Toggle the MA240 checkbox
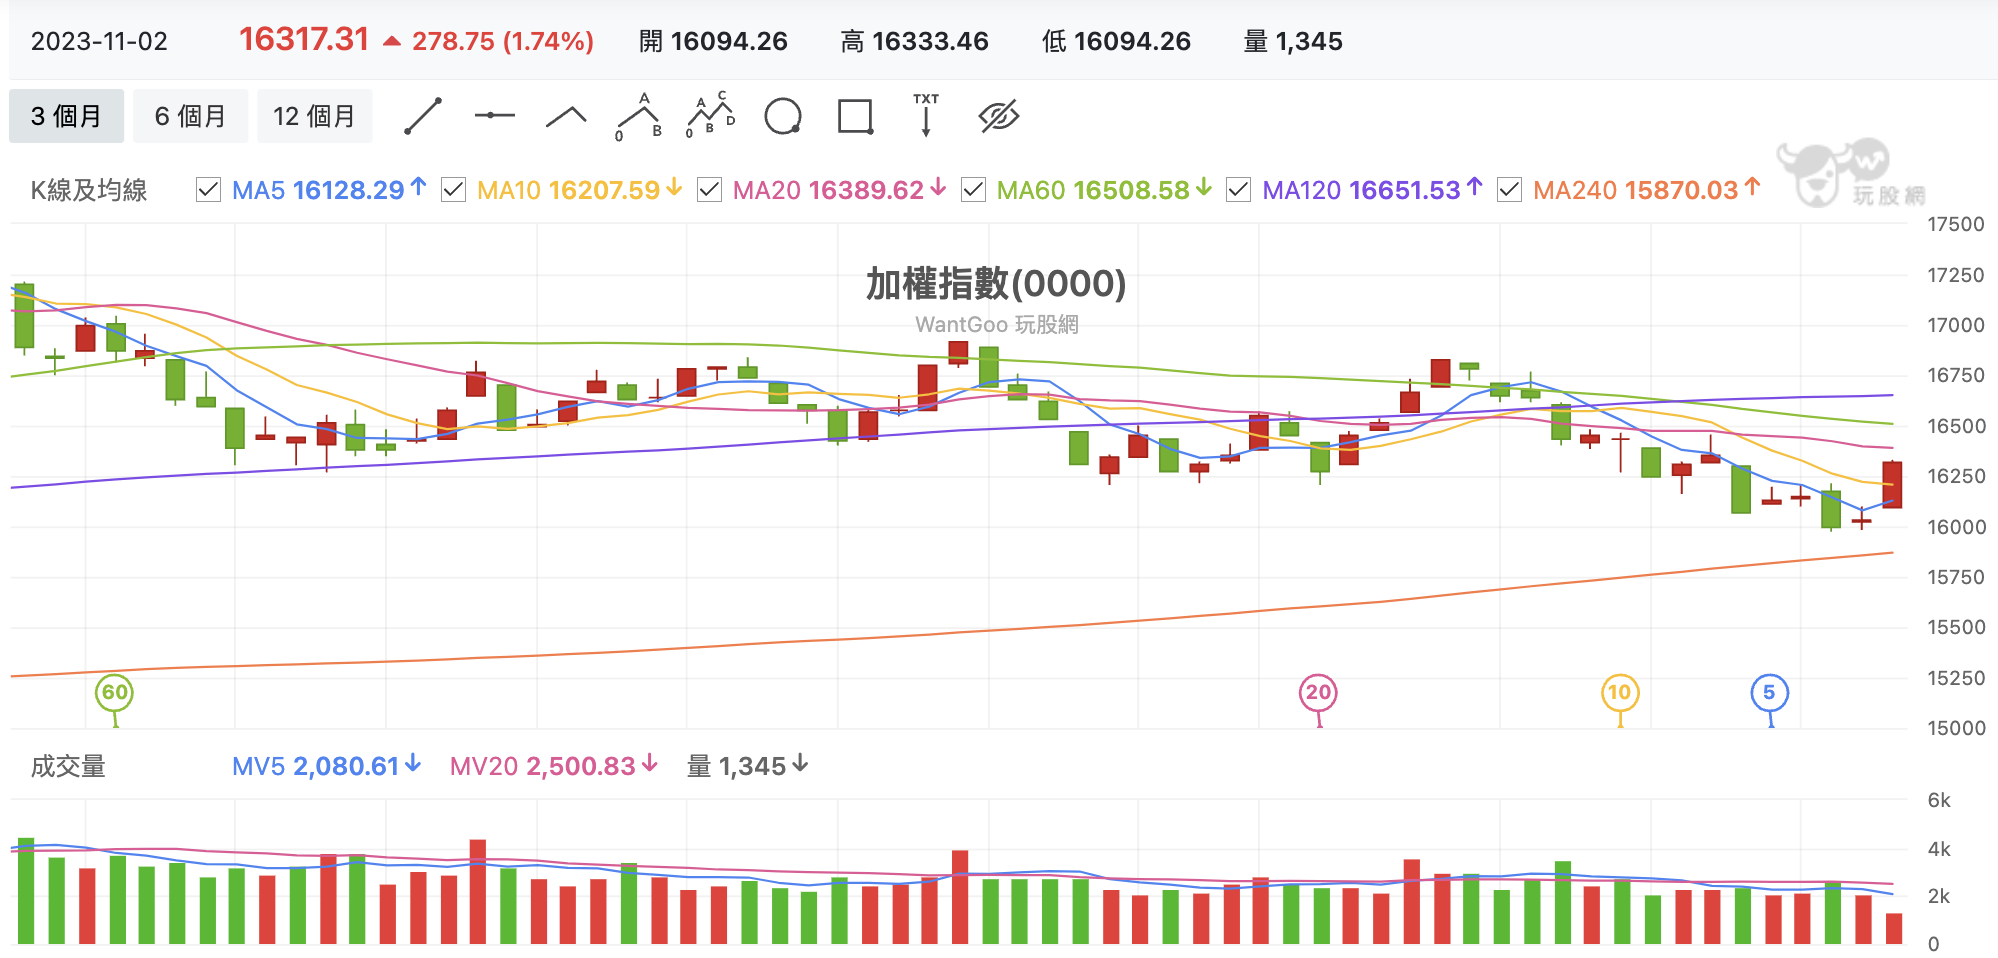Image resolution: width=1998 pixels, height=958 pixels. coord(1509,190)
